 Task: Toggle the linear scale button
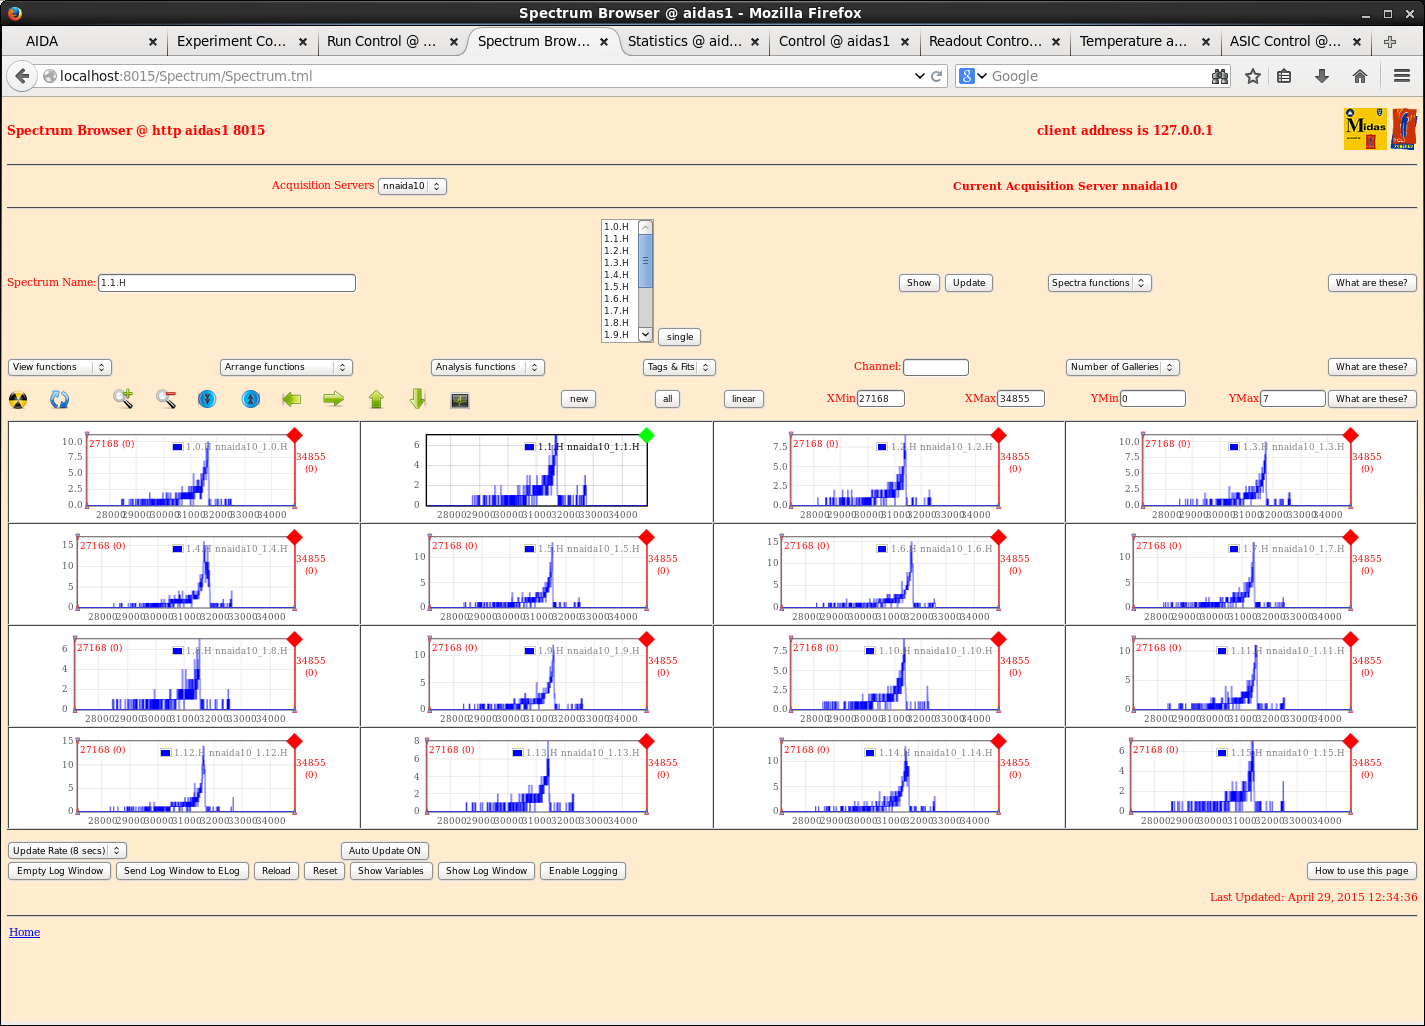[x=744, y=399]
